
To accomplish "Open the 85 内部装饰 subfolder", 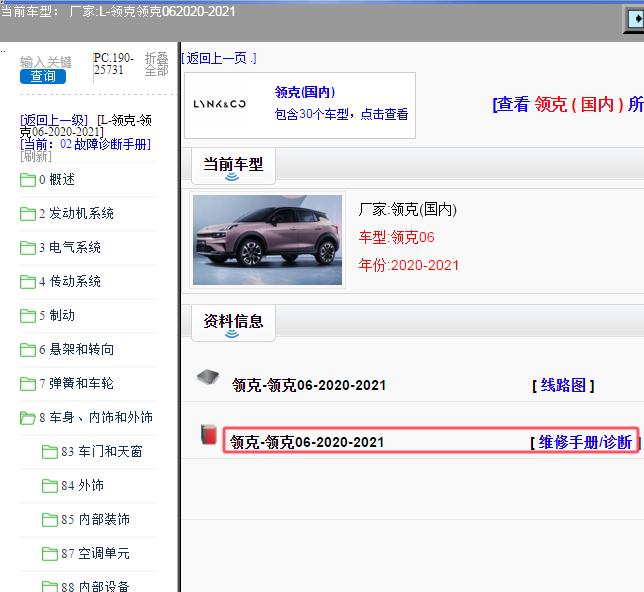I will pos(95,520).
